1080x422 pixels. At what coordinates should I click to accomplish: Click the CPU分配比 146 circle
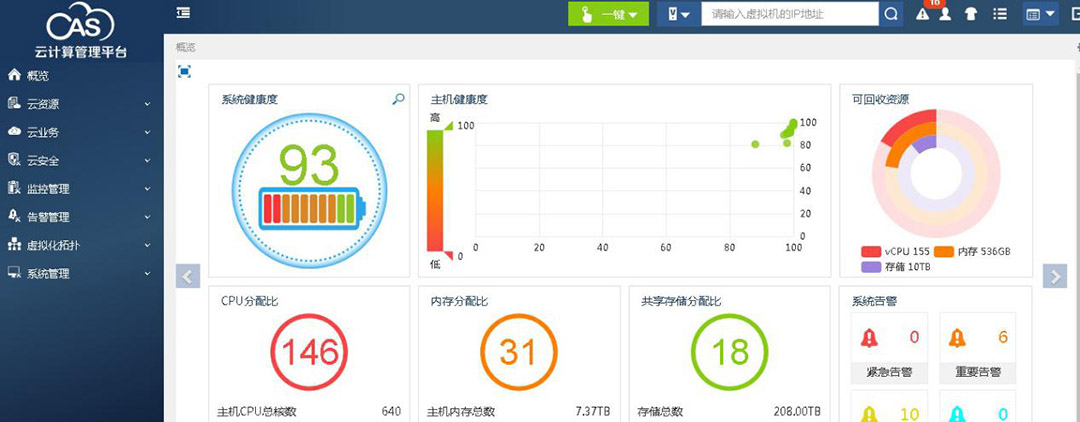point(309,352)
